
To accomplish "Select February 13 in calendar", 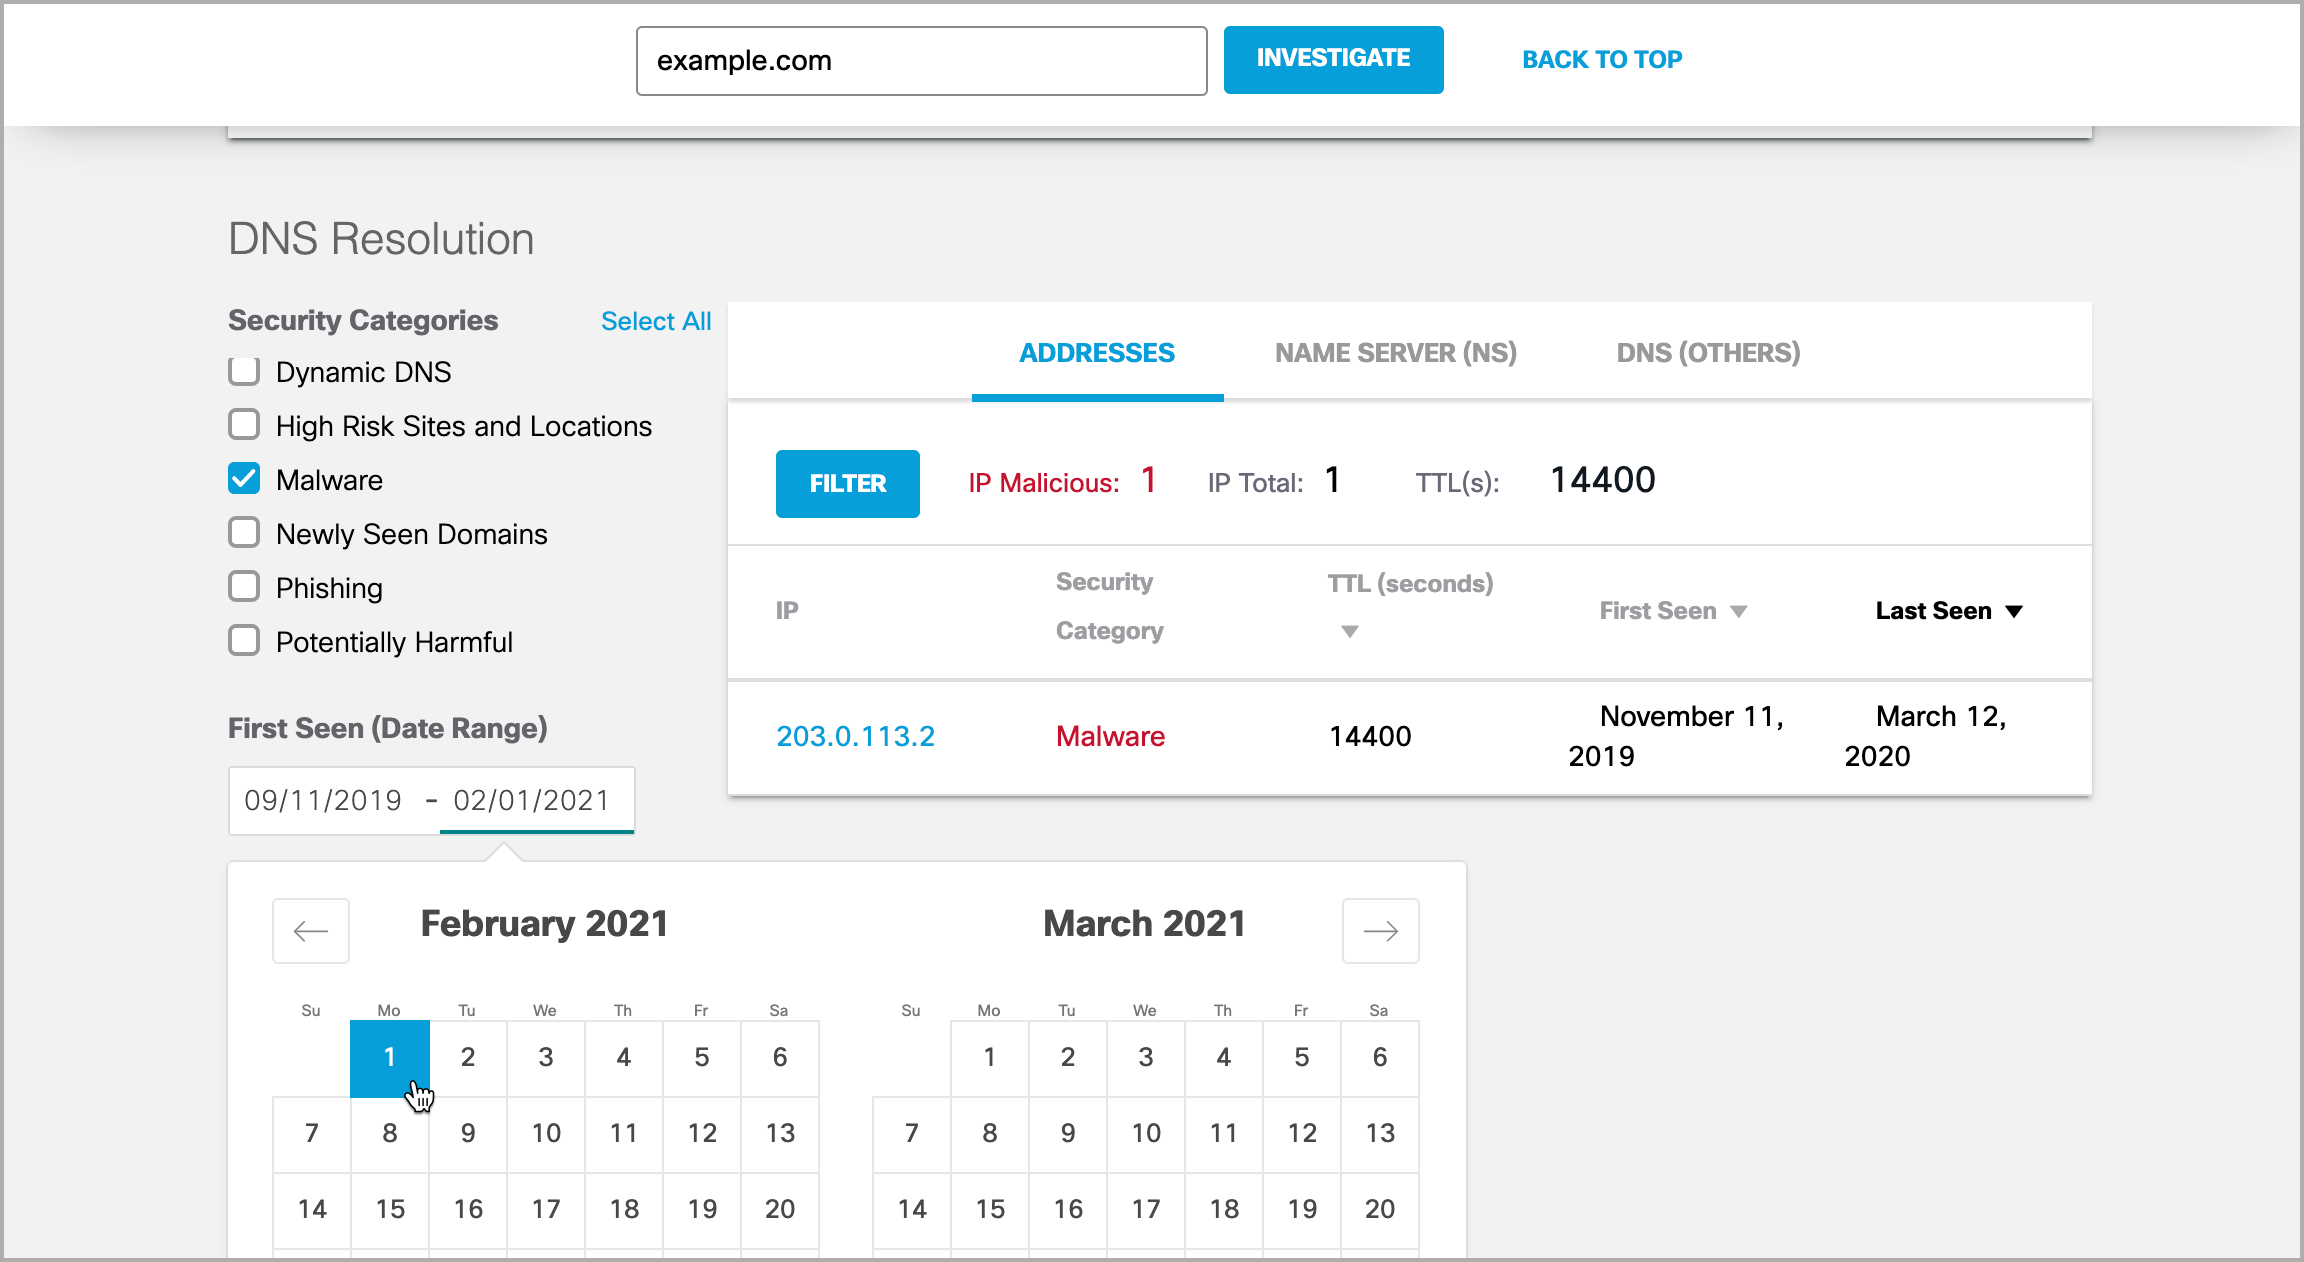I will tap(779, 1134).
